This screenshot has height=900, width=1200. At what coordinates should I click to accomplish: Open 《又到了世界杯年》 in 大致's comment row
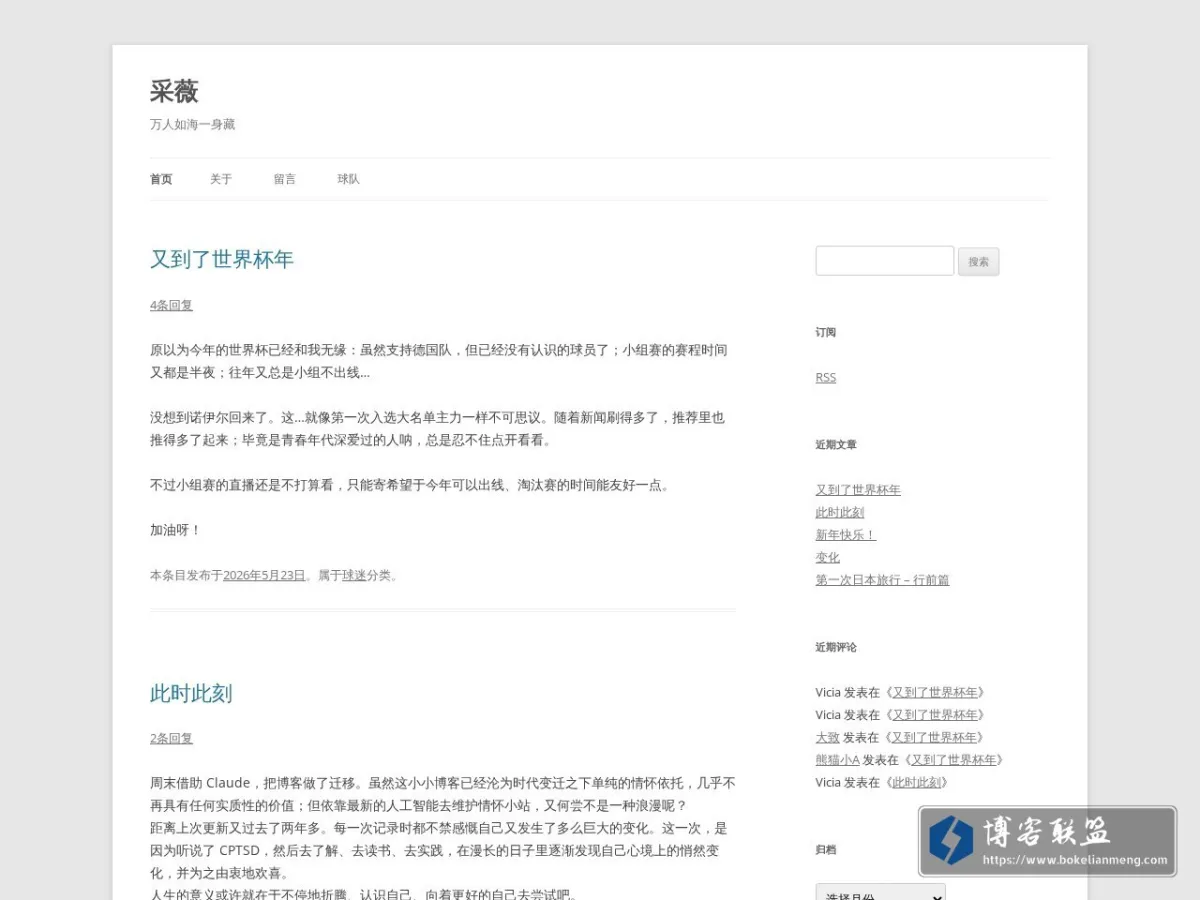(x=935, y=737)
